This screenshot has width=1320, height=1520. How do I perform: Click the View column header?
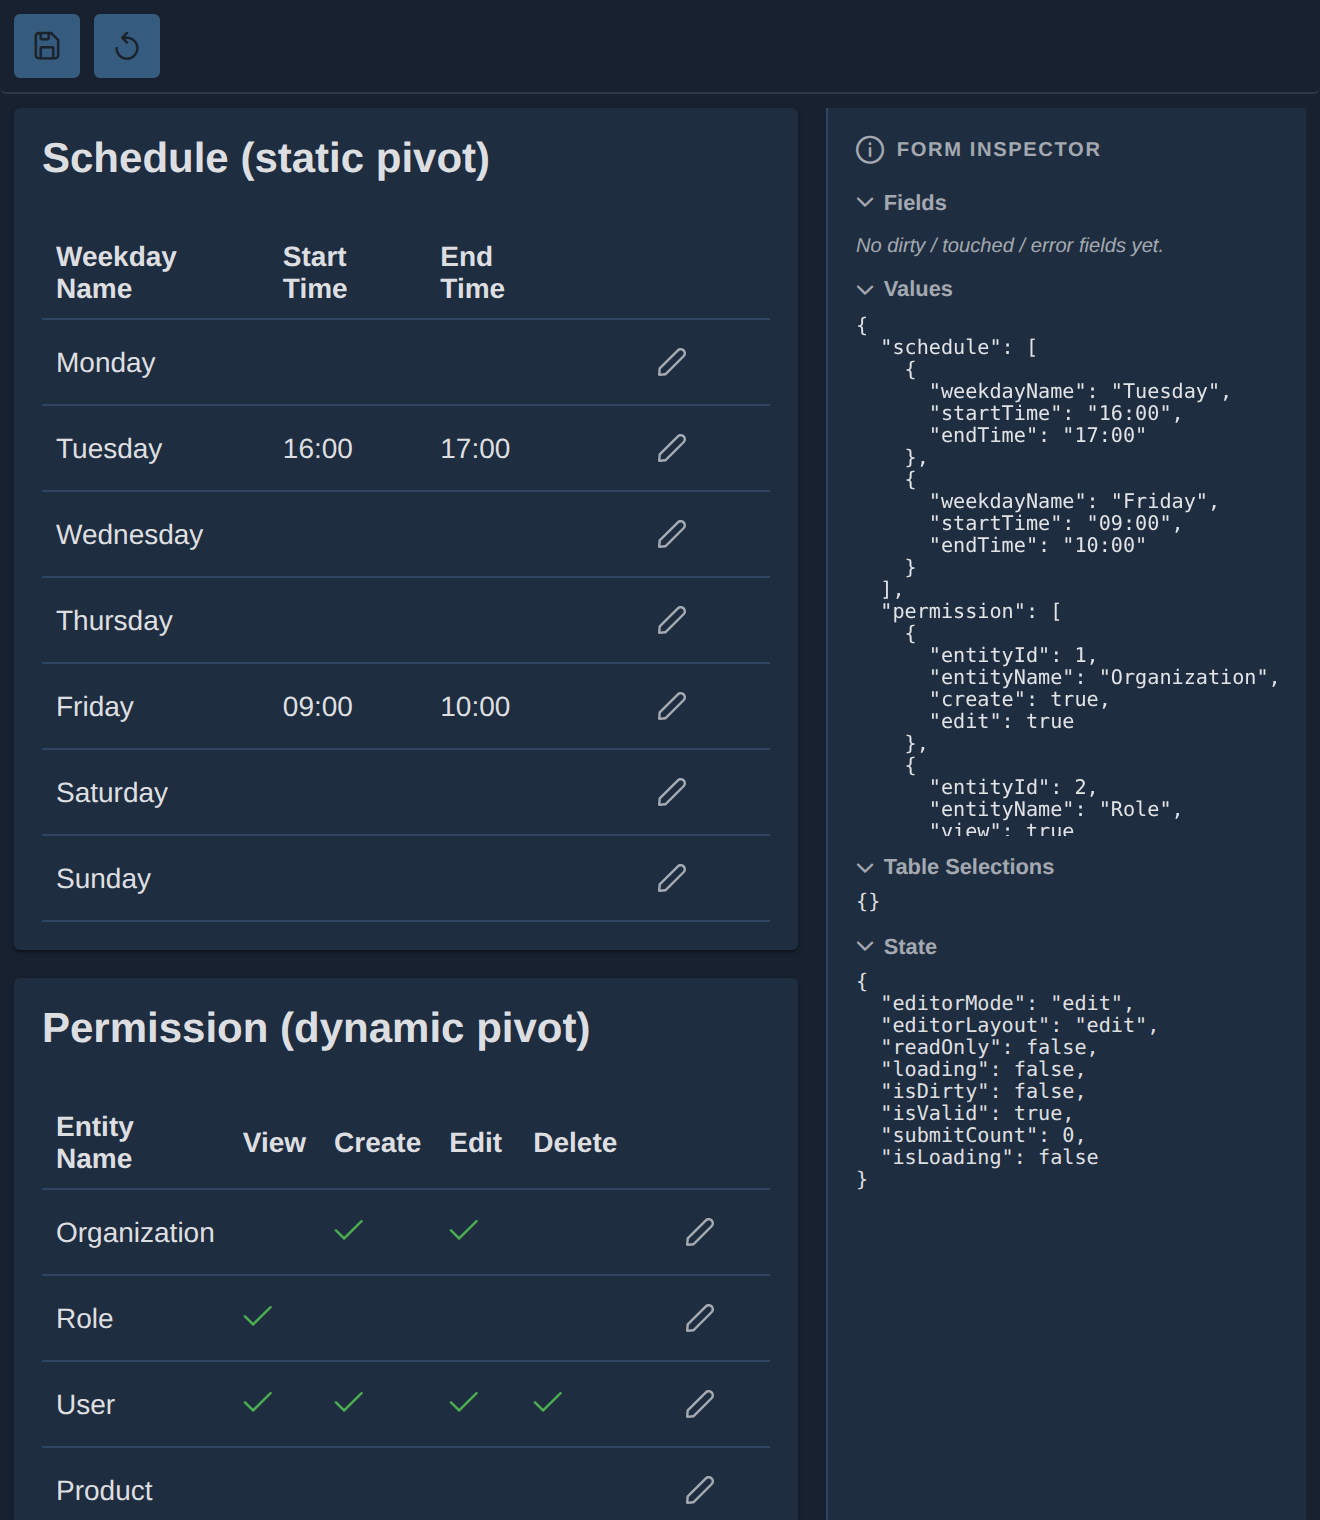tap(274, 1142)
